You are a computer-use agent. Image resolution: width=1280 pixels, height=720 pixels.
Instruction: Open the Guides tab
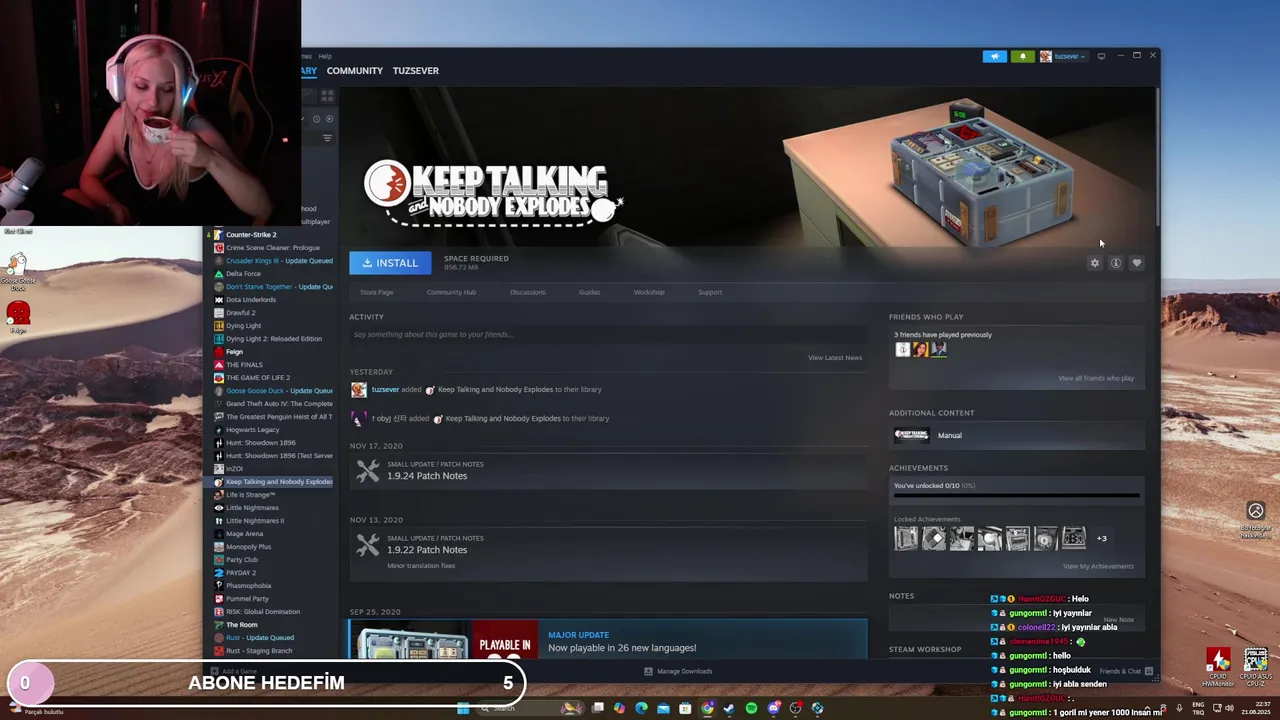pyautogui.click(x=589, y=292)
